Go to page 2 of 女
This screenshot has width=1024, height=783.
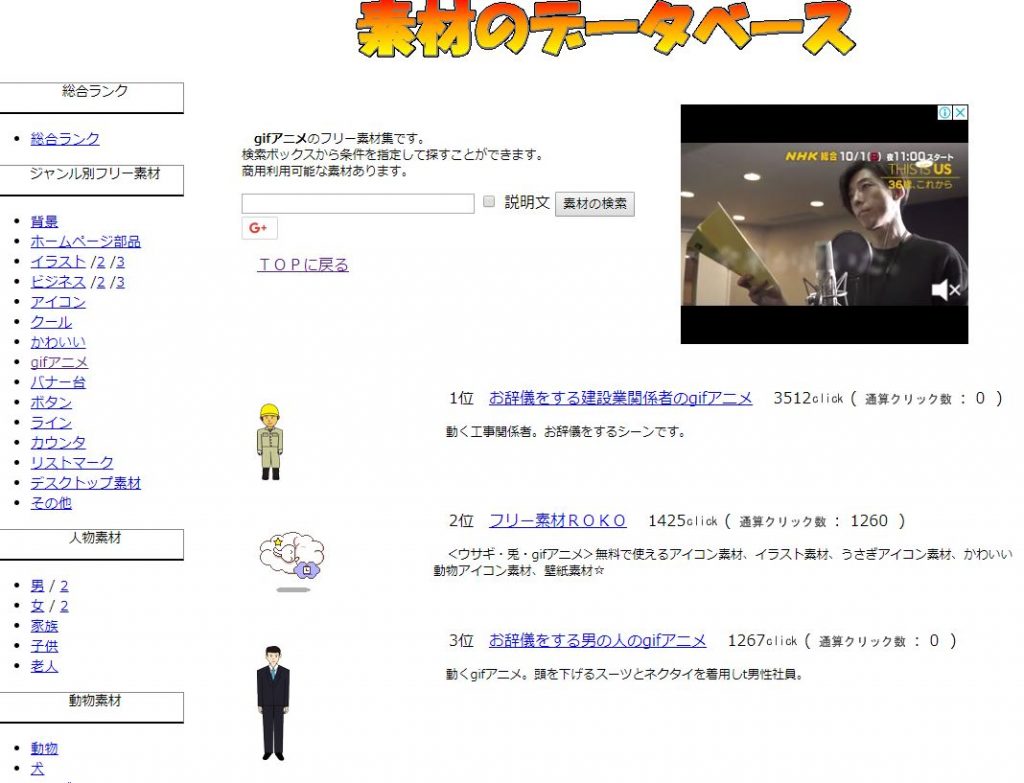(64, 607)
